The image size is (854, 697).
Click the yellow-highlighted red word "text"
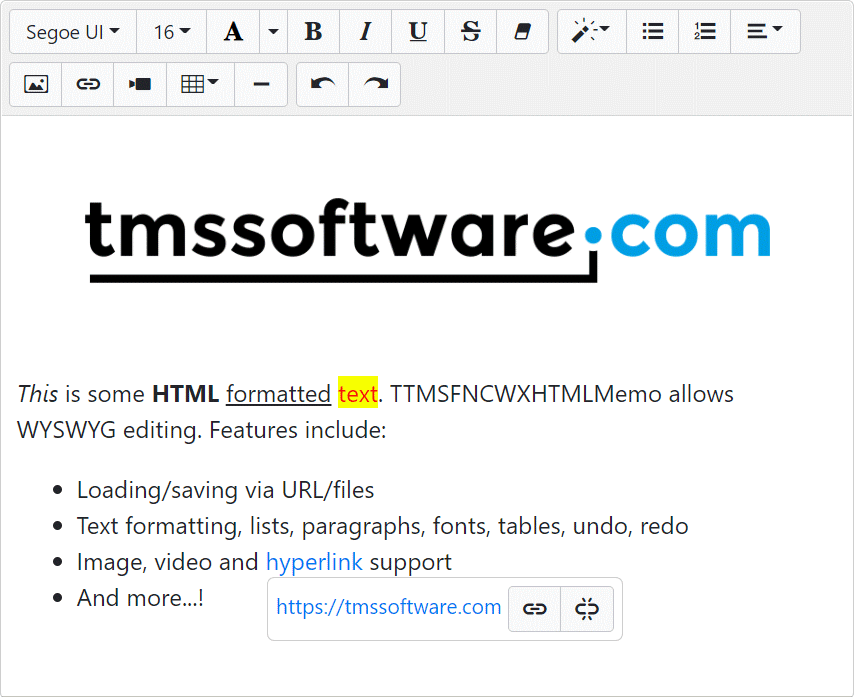click(x=358, y=393)
